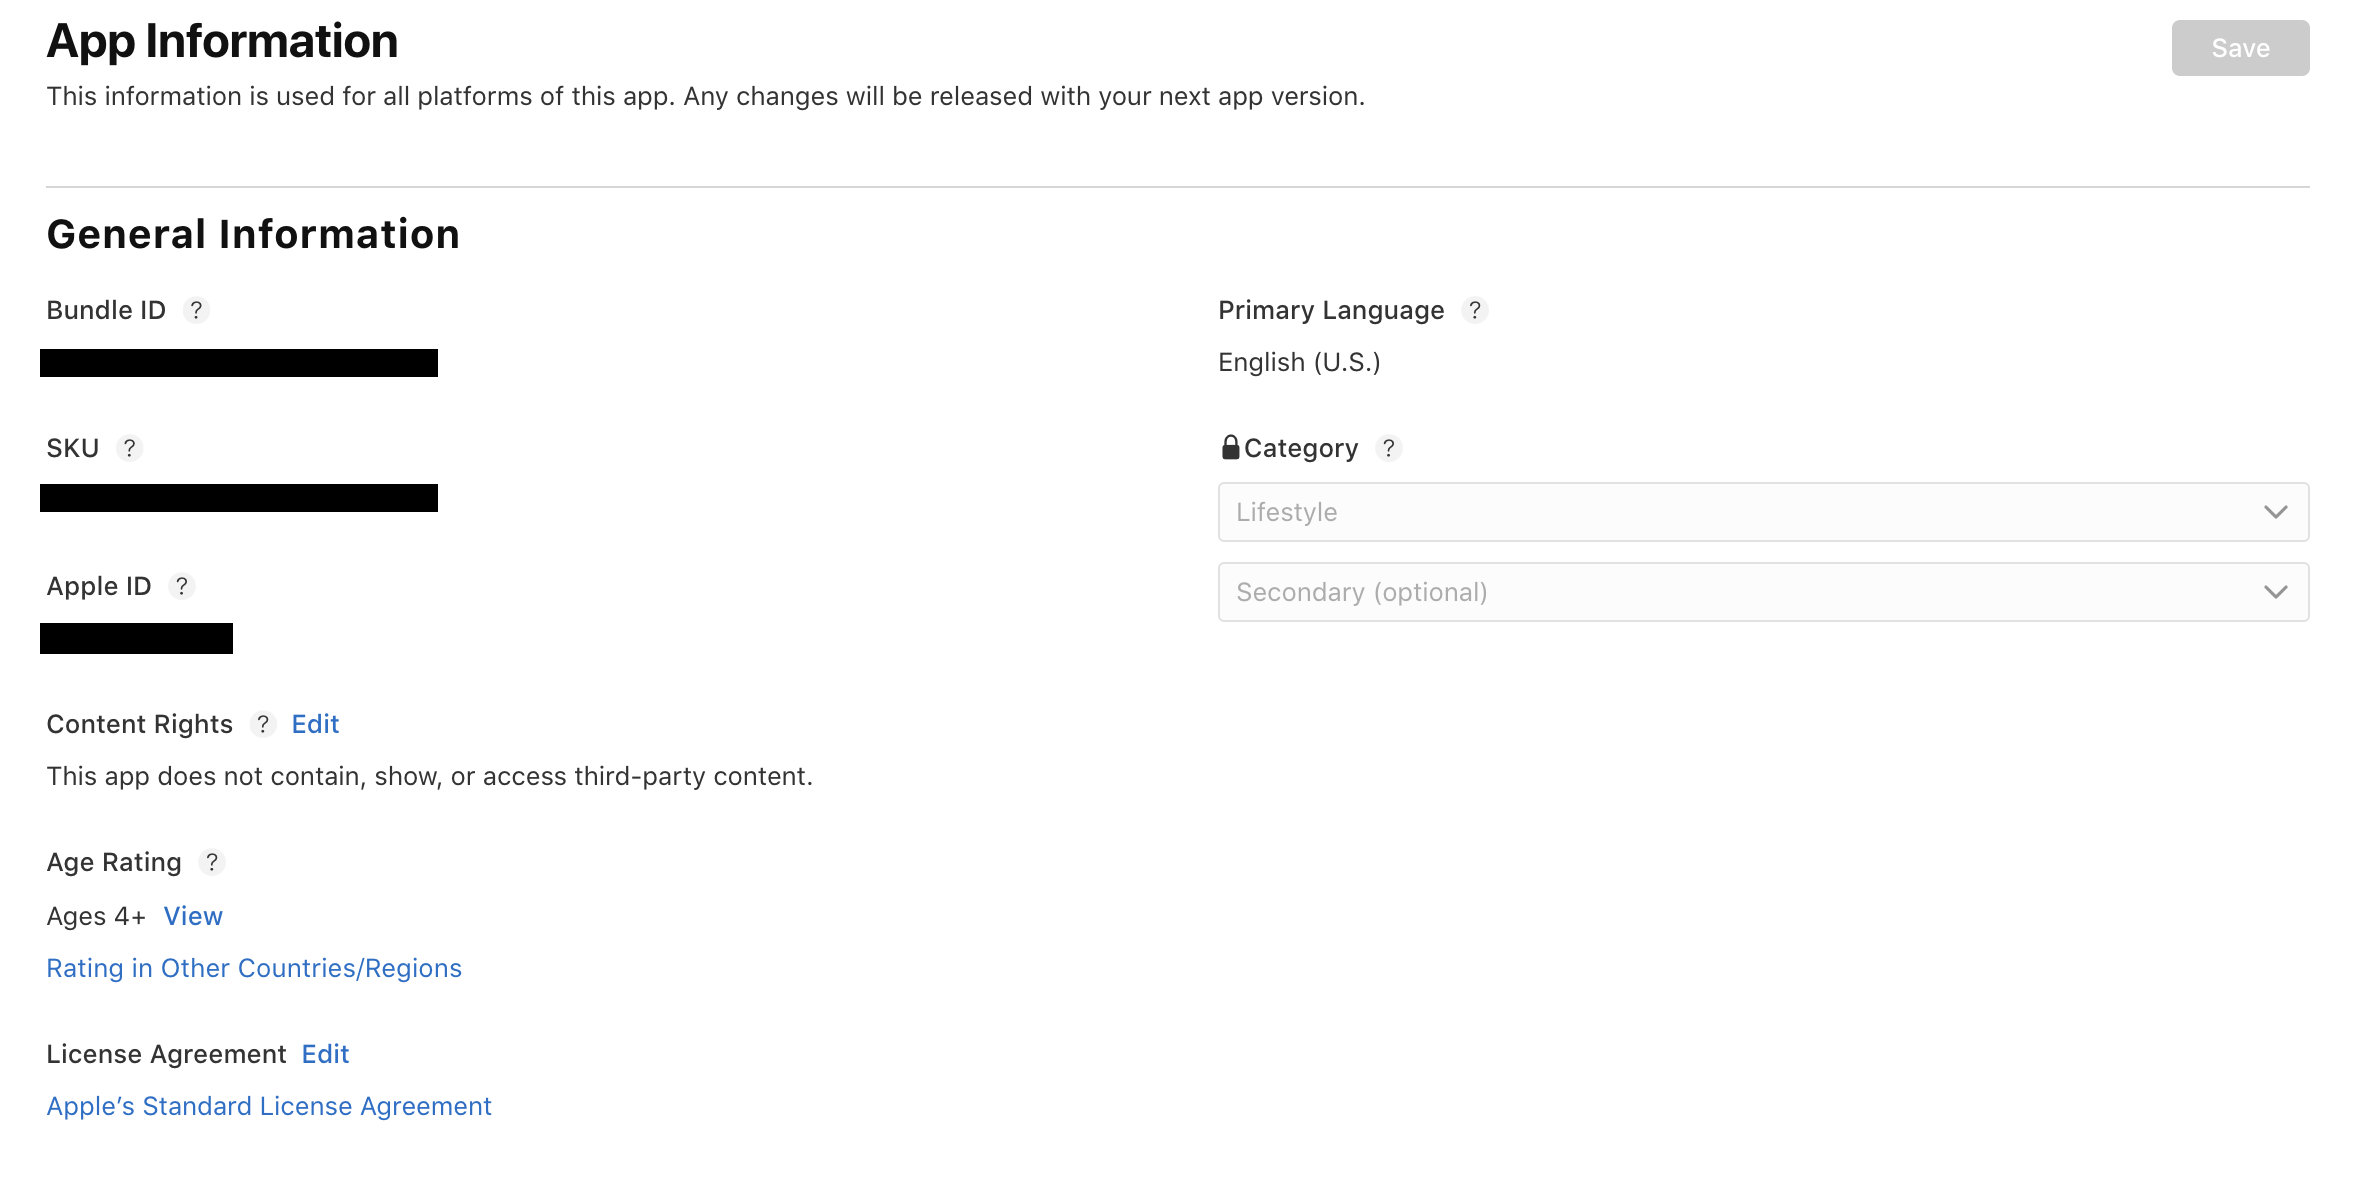This screenshot has width=2376, height=1196.
Task: Edit the License Agreement
Action: click(x=325, y=1055)
